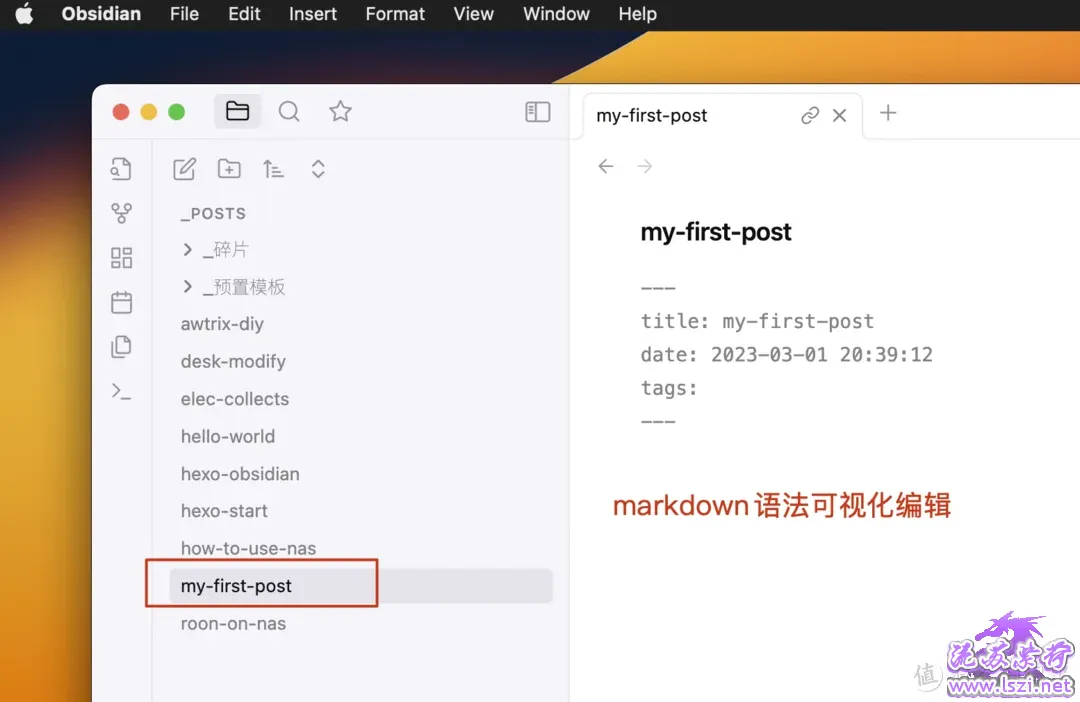
Task: Open command palette ribbon icon
Action: [x=121, y=391]
